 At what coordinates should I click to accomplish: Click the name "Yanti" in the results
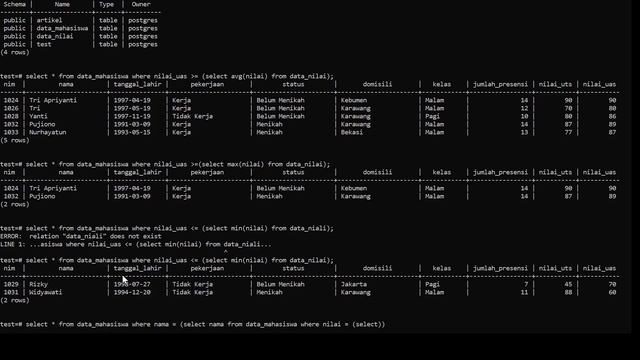[38, 116]
